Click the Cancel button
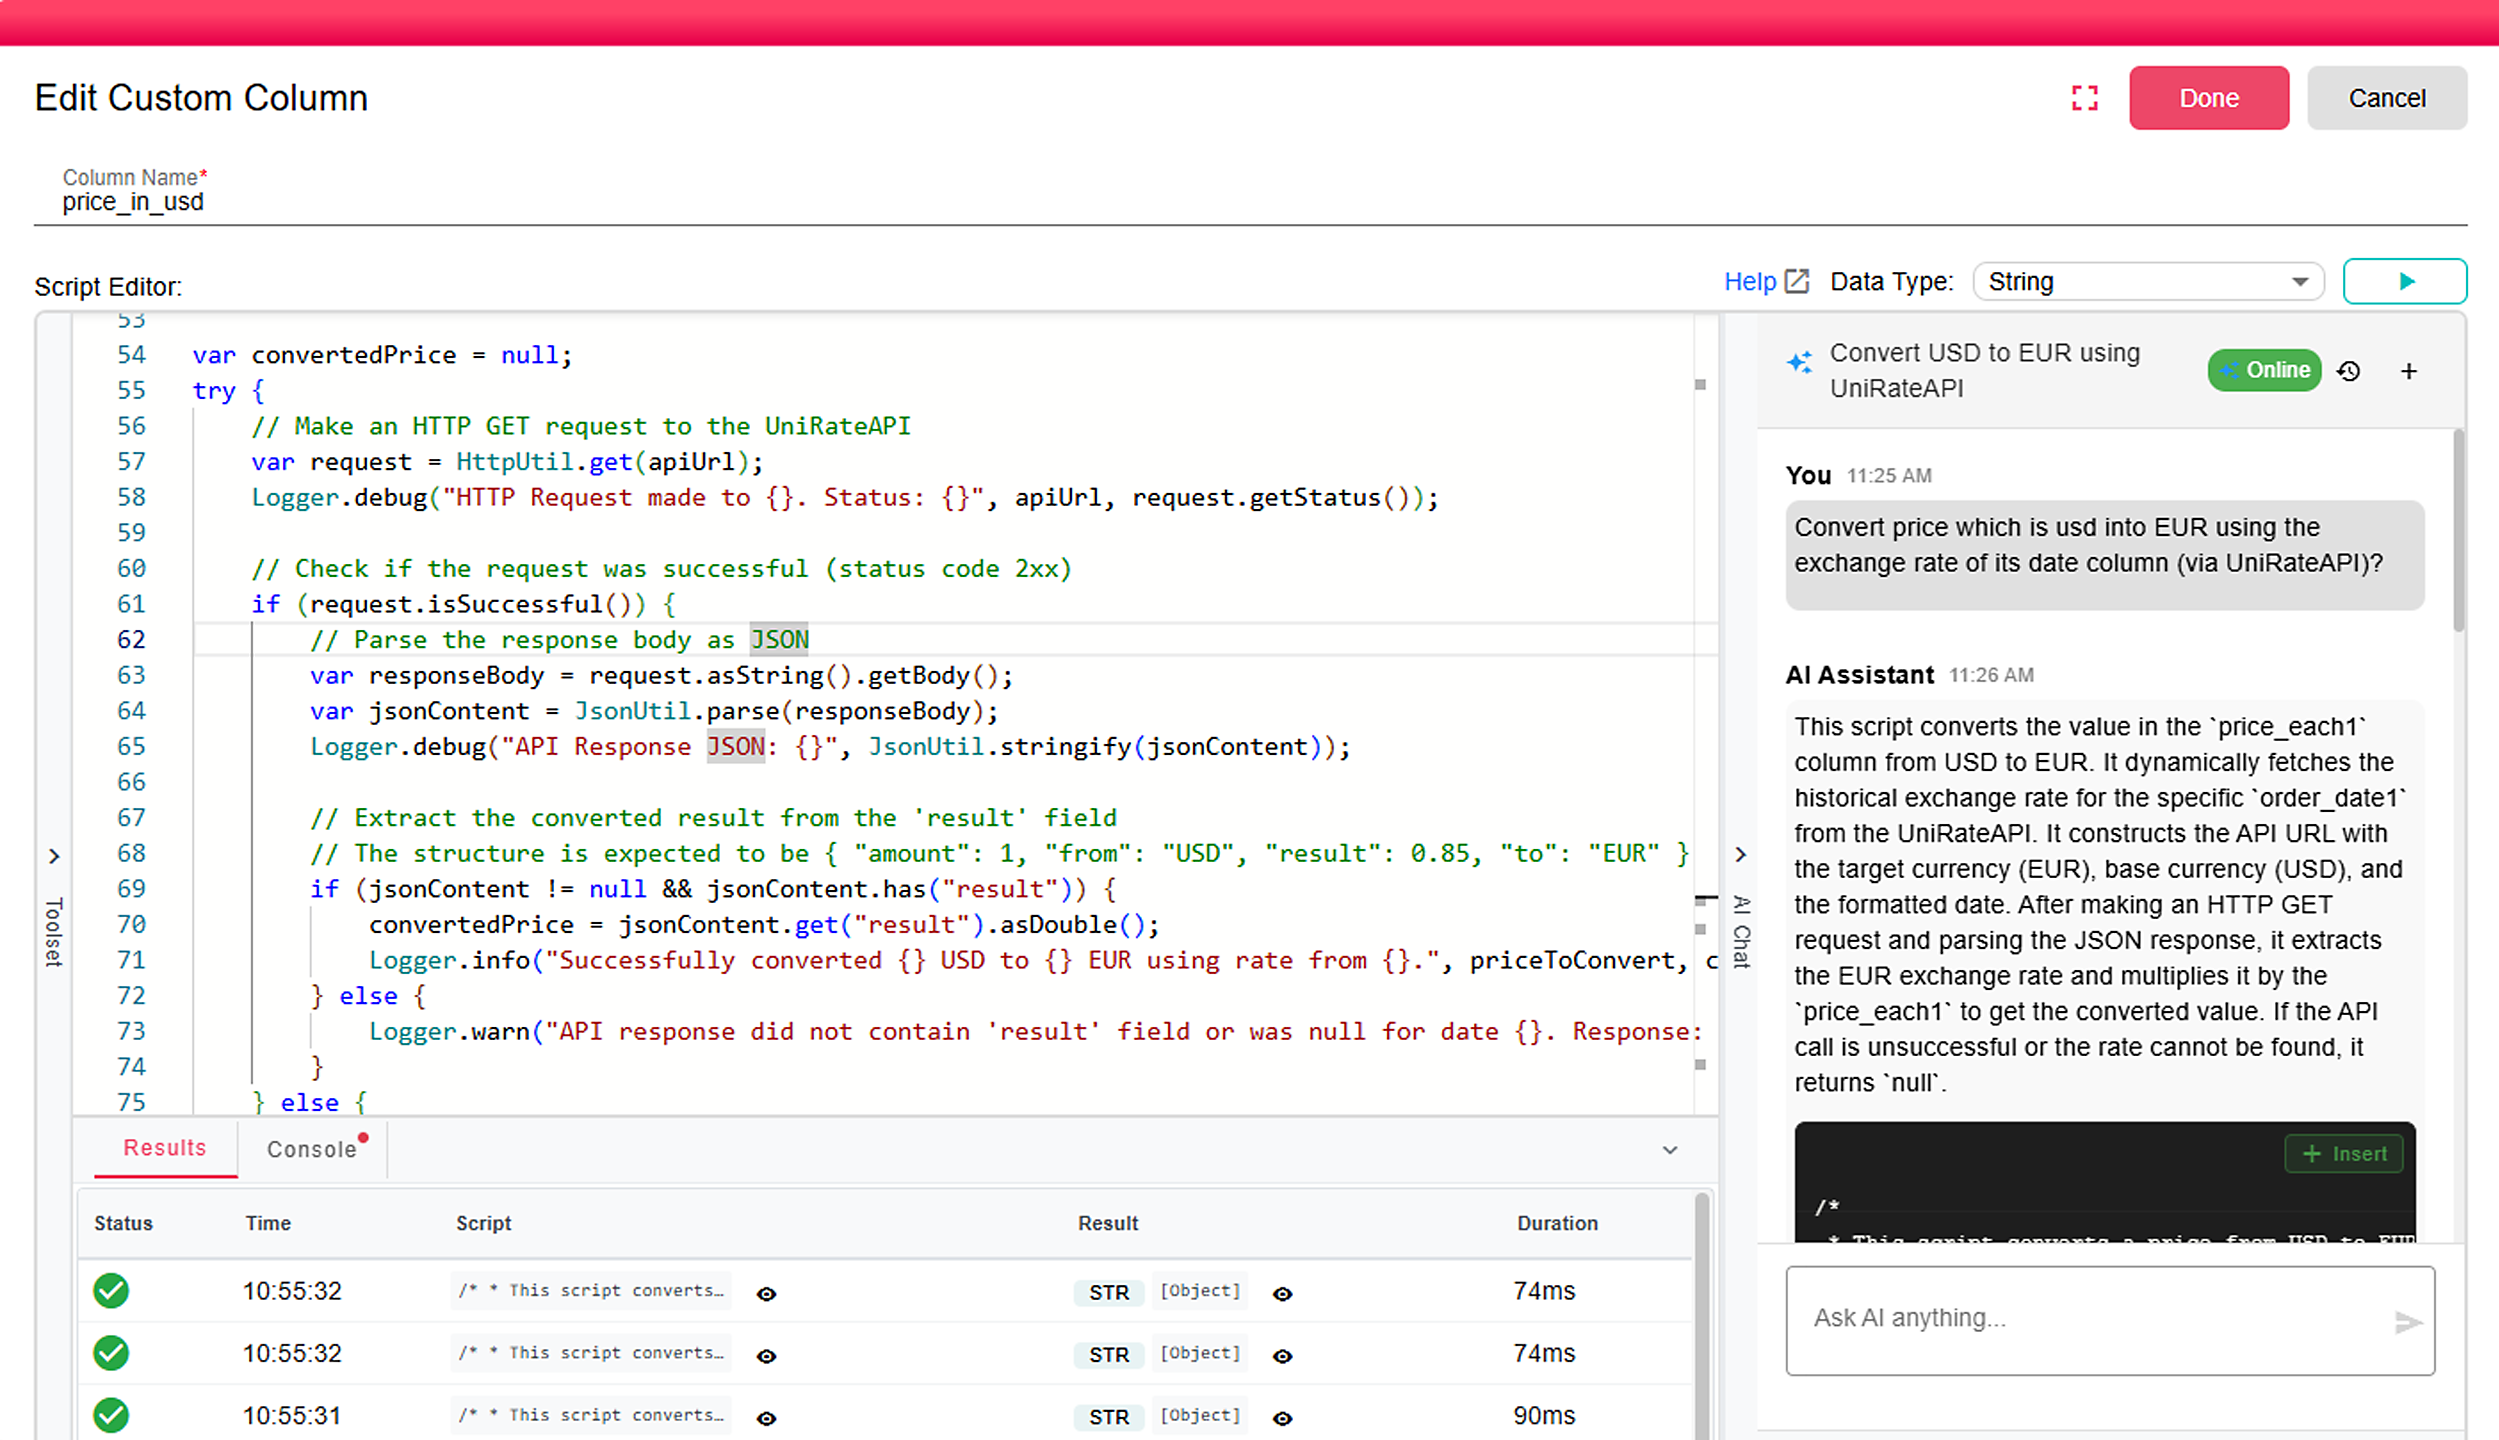Screen dimensions: 2499x1440 click(2387, 98)
